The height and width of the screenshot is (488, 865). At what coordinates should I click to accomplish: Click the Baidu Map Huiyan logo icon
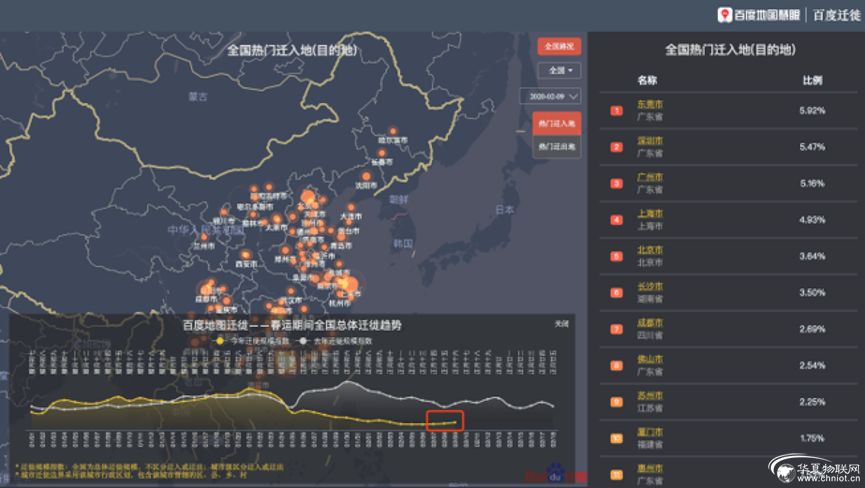coord(725,14)
